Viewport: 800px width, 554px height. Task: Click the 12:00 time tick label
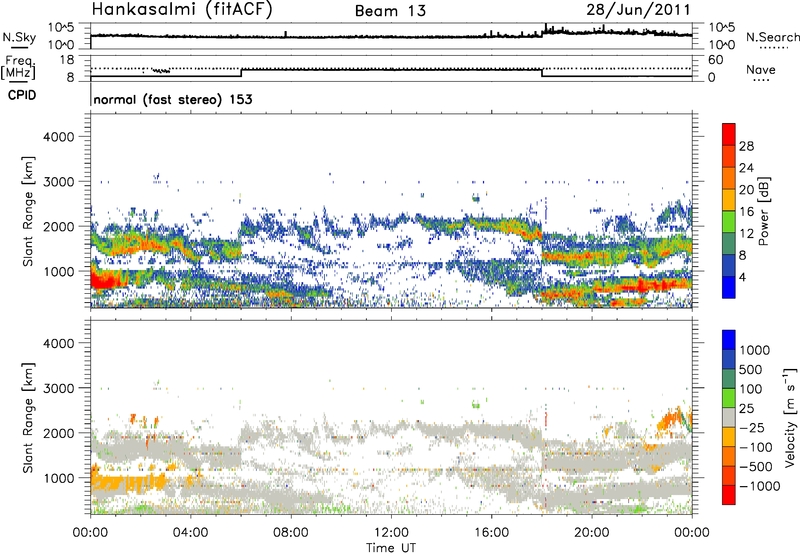(391, 533)
